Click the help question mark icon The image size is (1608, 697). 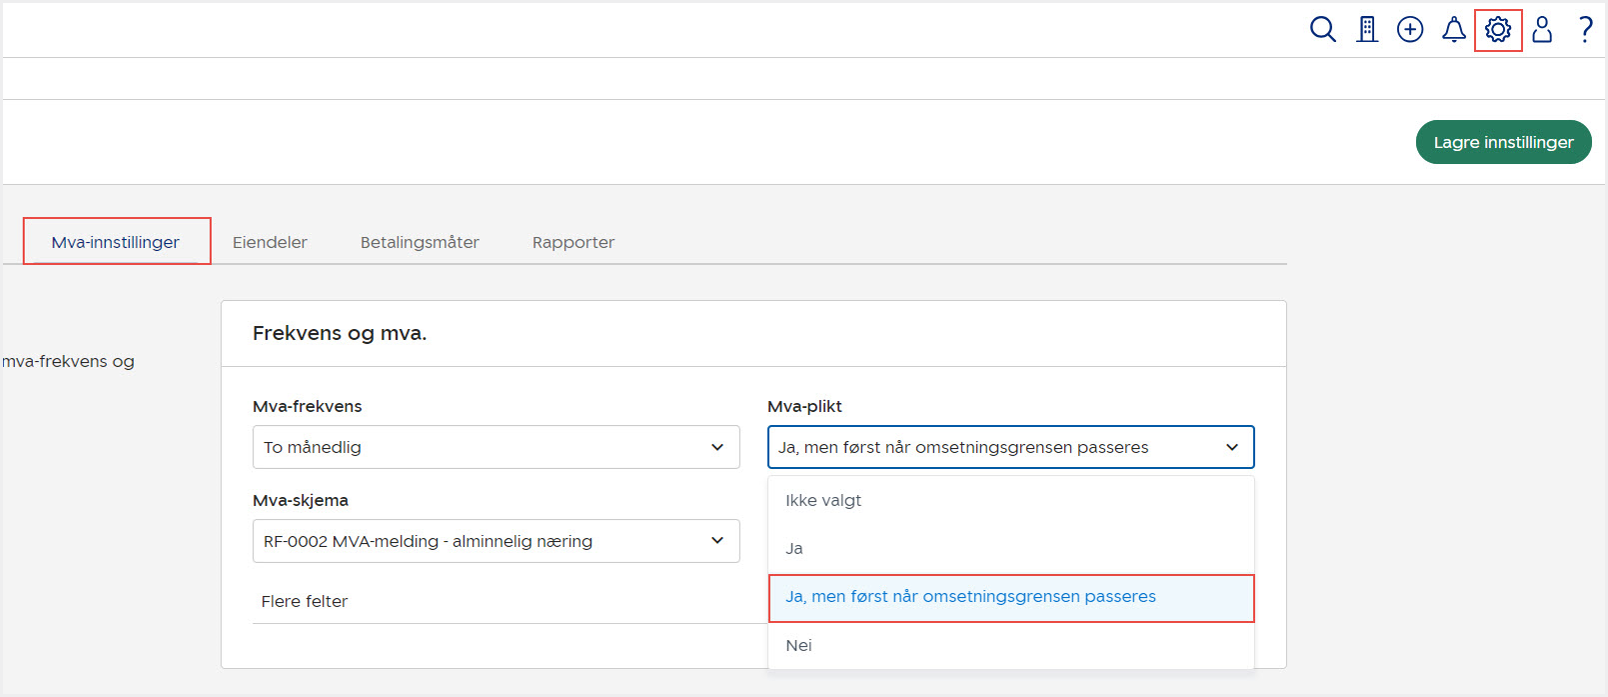click(x=1586, y=30)
